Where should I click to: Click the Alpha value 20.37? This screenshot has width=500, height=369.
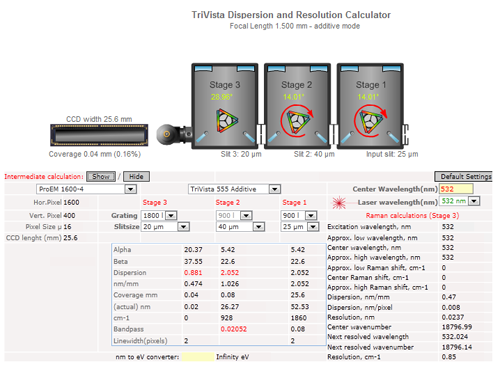pyautogui.click(x=193, y=250)
